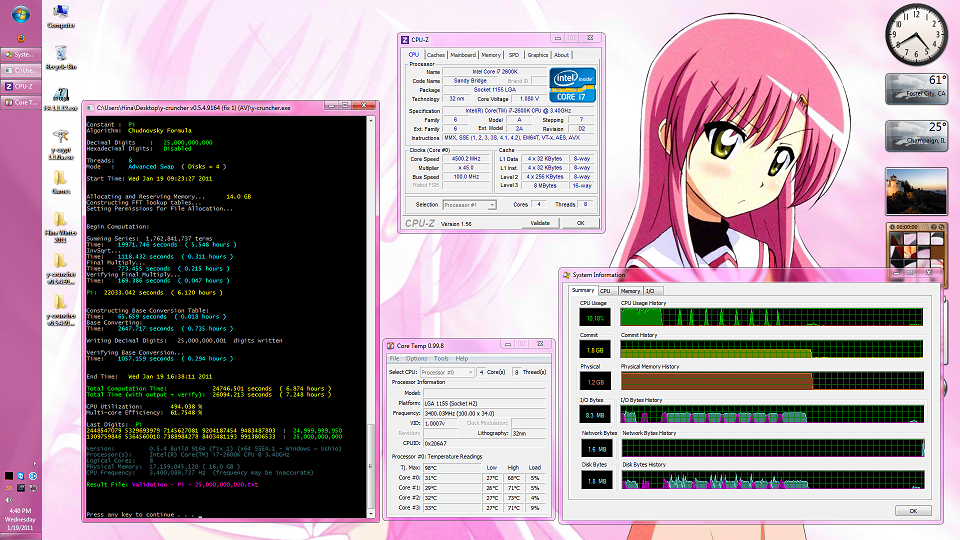Click the CPU-Z taskbar button
The width and height of the screenshot is (960, 540).
[x=22, y=87]
